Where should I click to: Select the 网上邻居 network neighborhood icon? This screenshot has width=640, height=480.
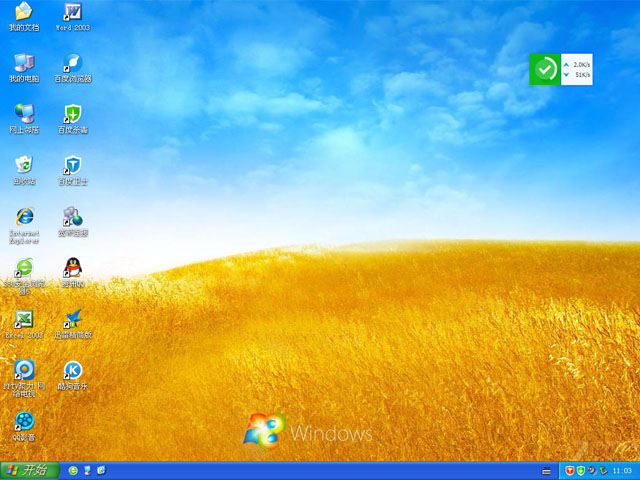tap(24, 119)
